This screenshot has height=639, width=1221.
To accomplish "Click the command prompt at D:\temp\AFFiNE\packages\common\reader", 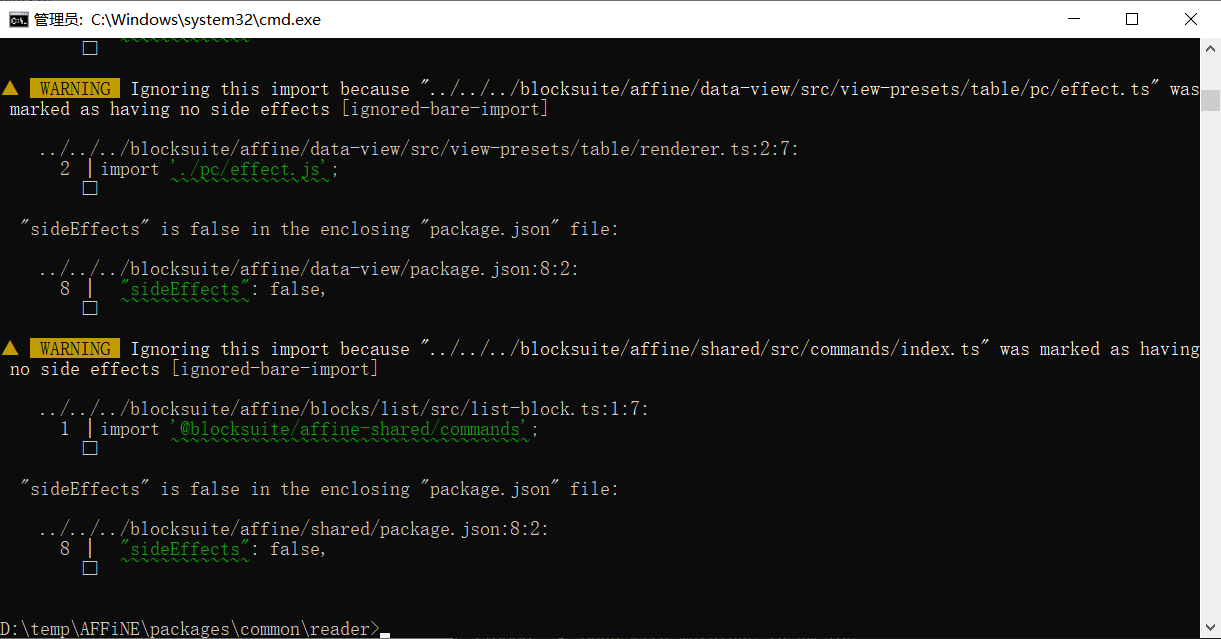I will [190, 629].
